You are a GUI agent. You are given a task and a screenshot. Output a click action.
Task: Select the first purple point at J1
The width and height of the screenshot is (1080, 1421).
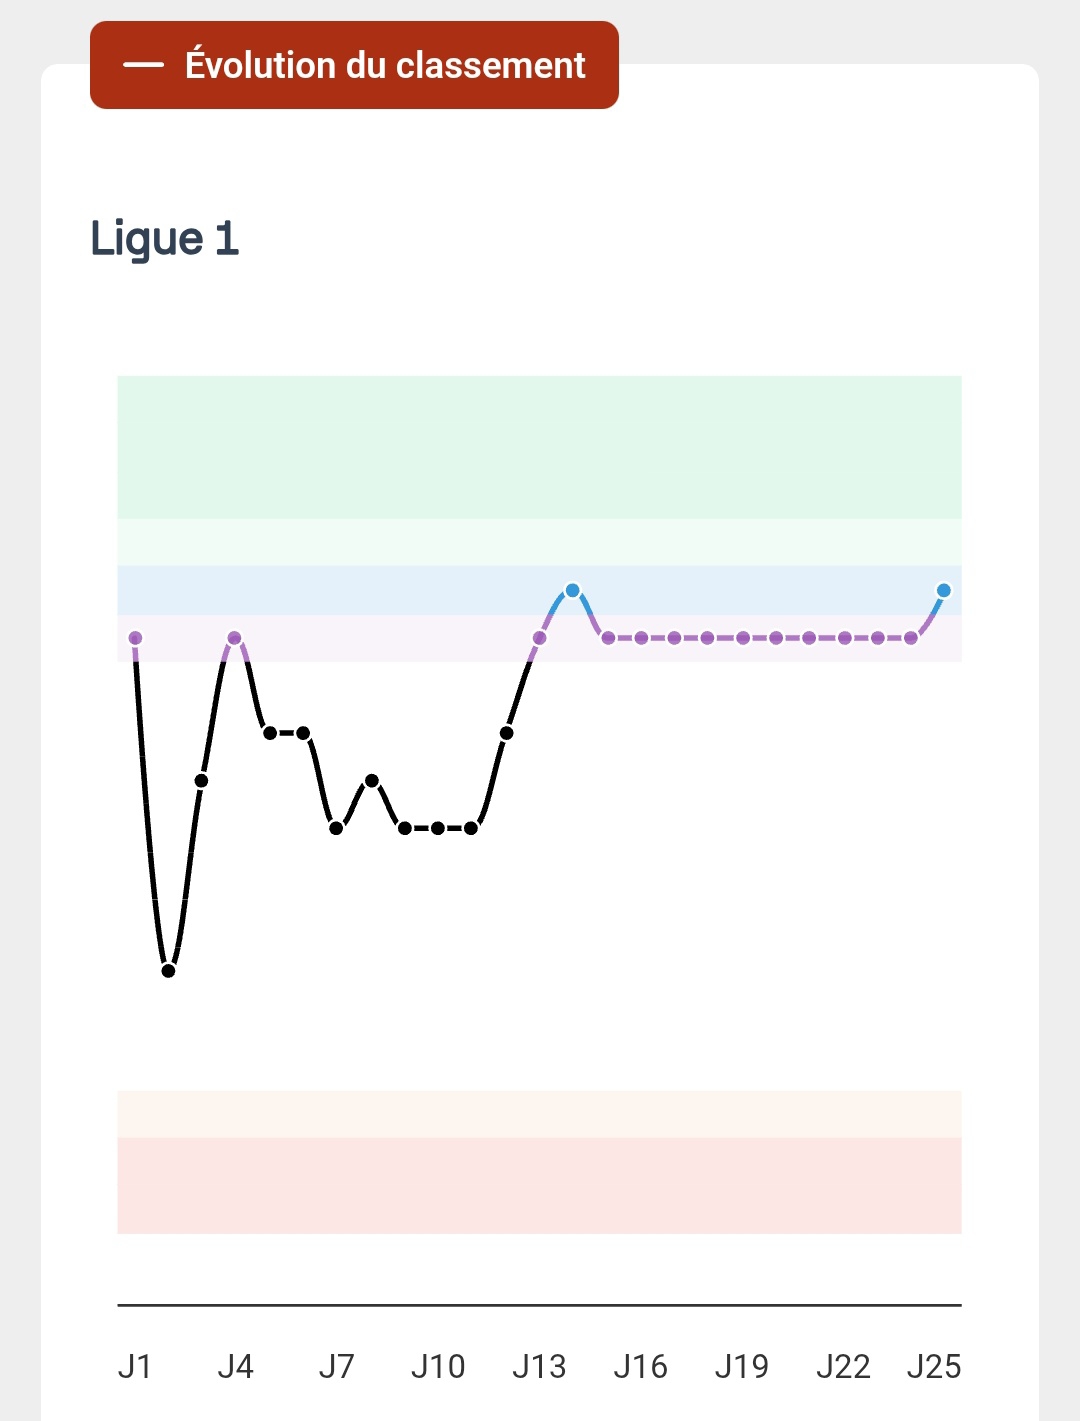click(136, 638)
